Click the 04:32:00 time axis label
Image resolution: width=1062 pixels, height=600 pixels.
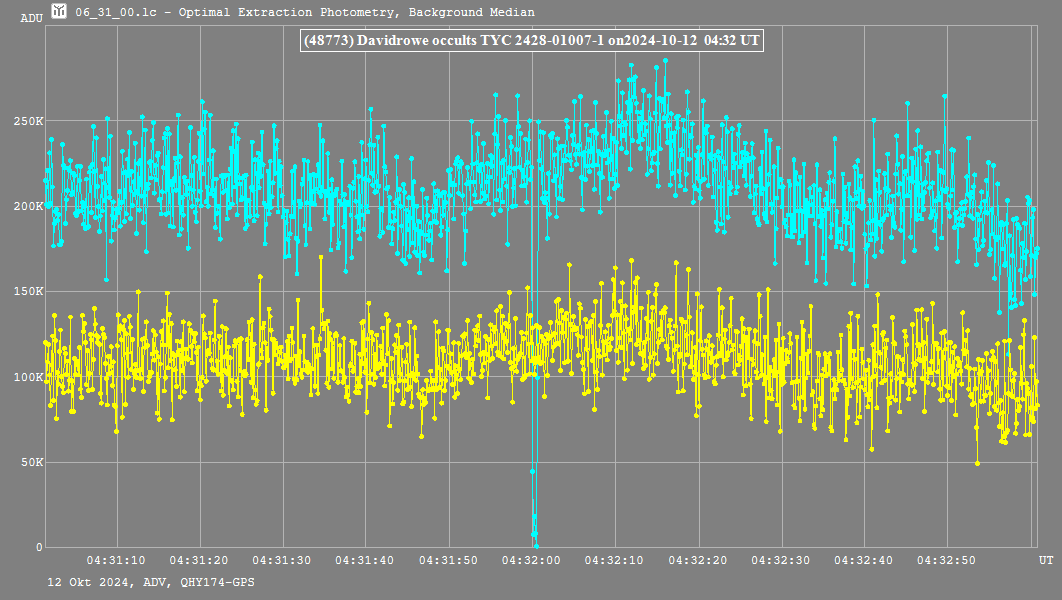[531, 561]
